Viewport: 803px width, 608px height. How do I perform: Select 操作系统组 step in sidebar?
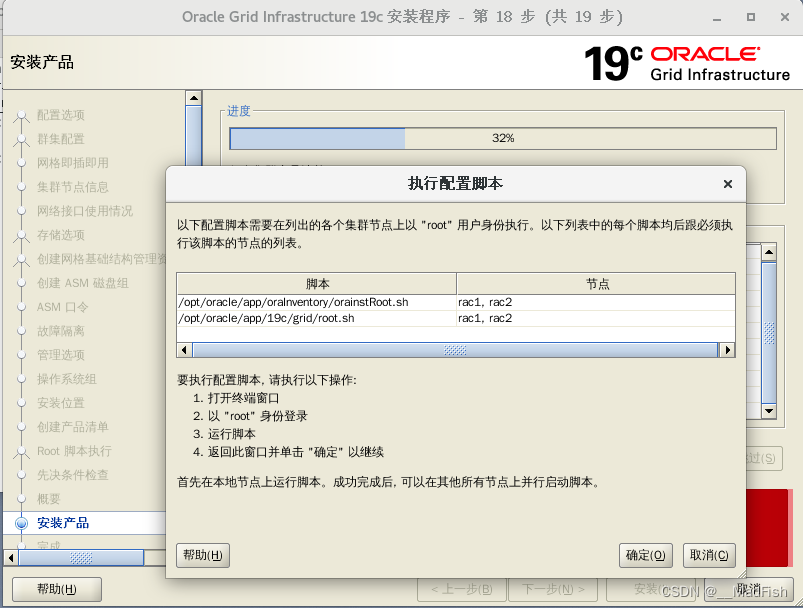[x=67, y=379]
